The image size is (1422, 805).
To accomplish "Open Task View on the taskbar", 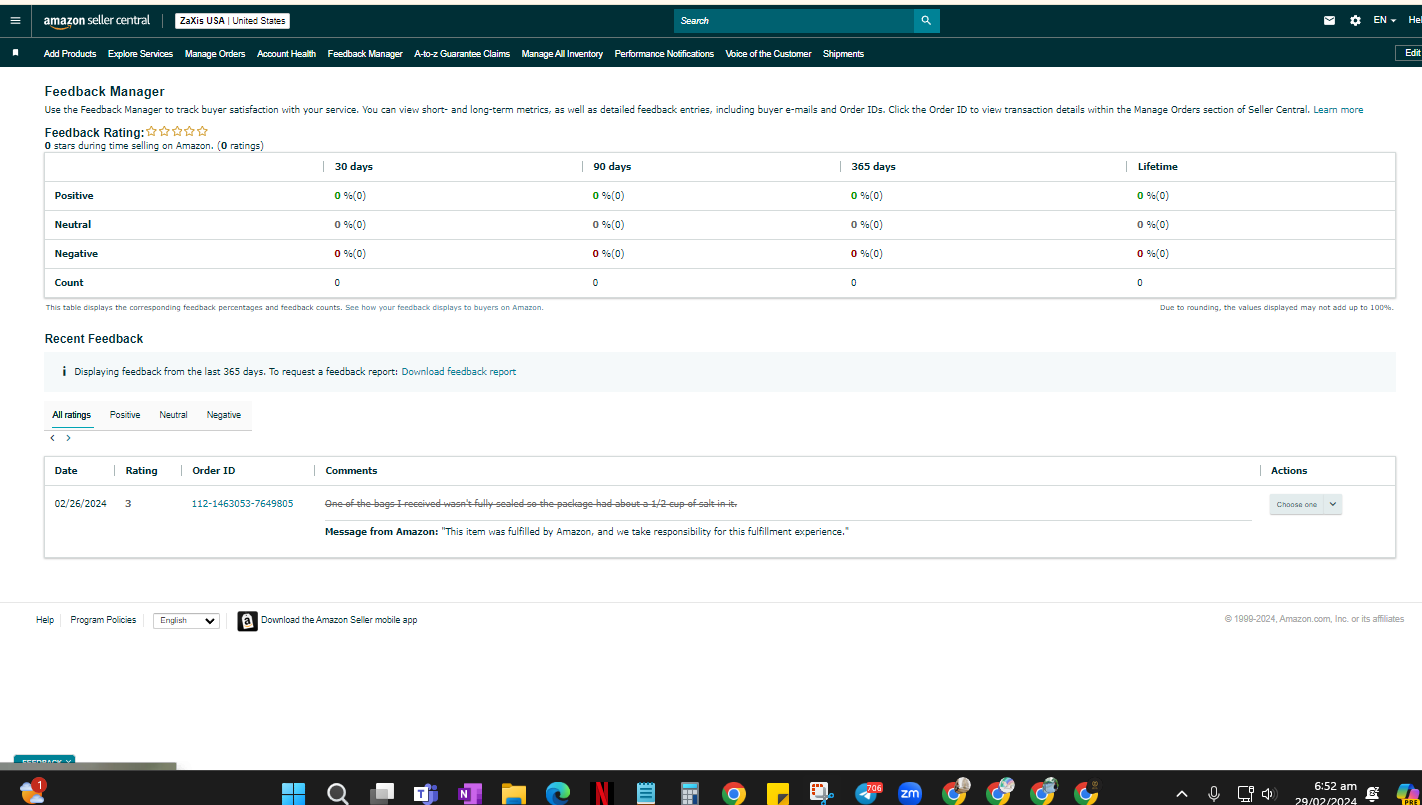I will pos(382,794).
